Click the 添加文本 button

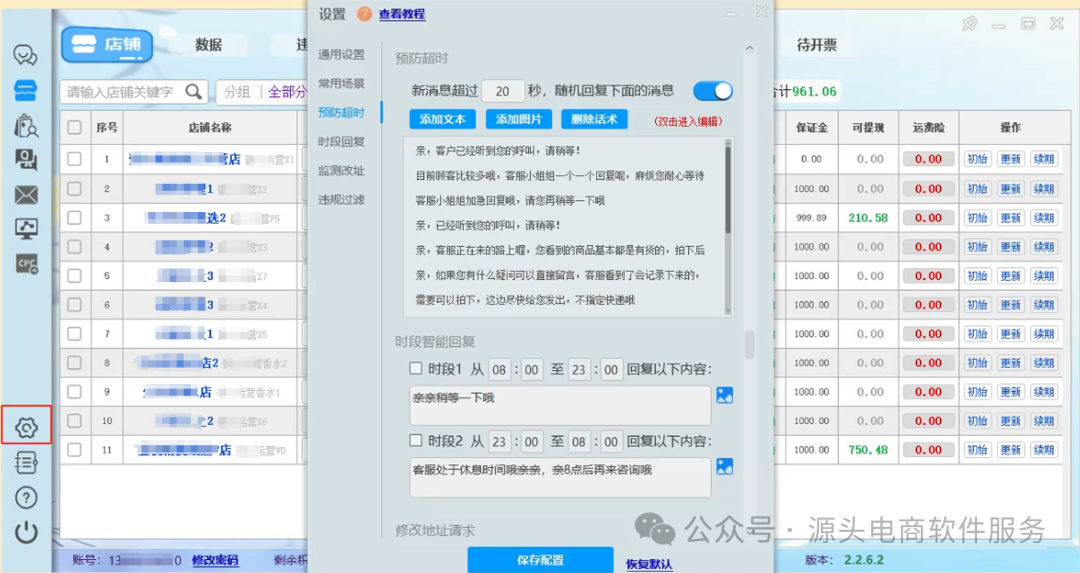(x=442, y=119)
